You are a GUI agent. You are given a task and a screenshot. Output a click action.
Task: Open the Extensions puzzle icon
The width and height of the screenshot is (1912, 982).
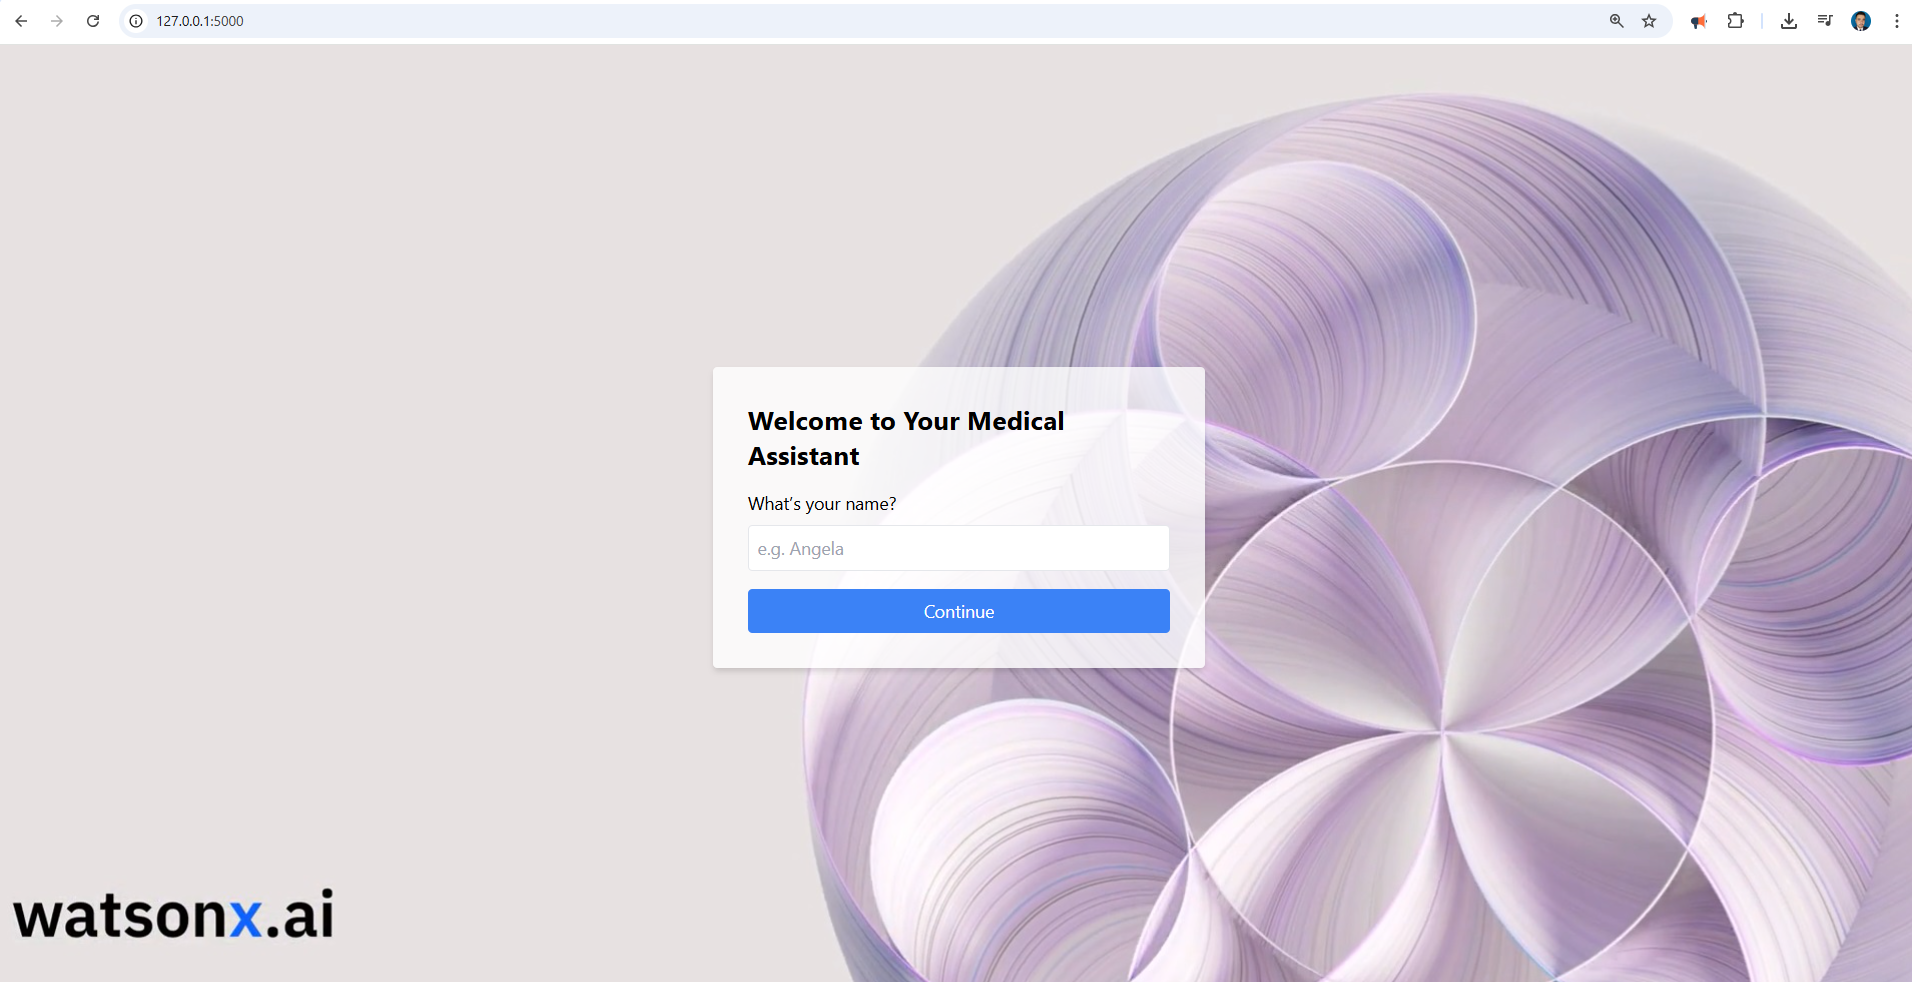(1736, 21)
